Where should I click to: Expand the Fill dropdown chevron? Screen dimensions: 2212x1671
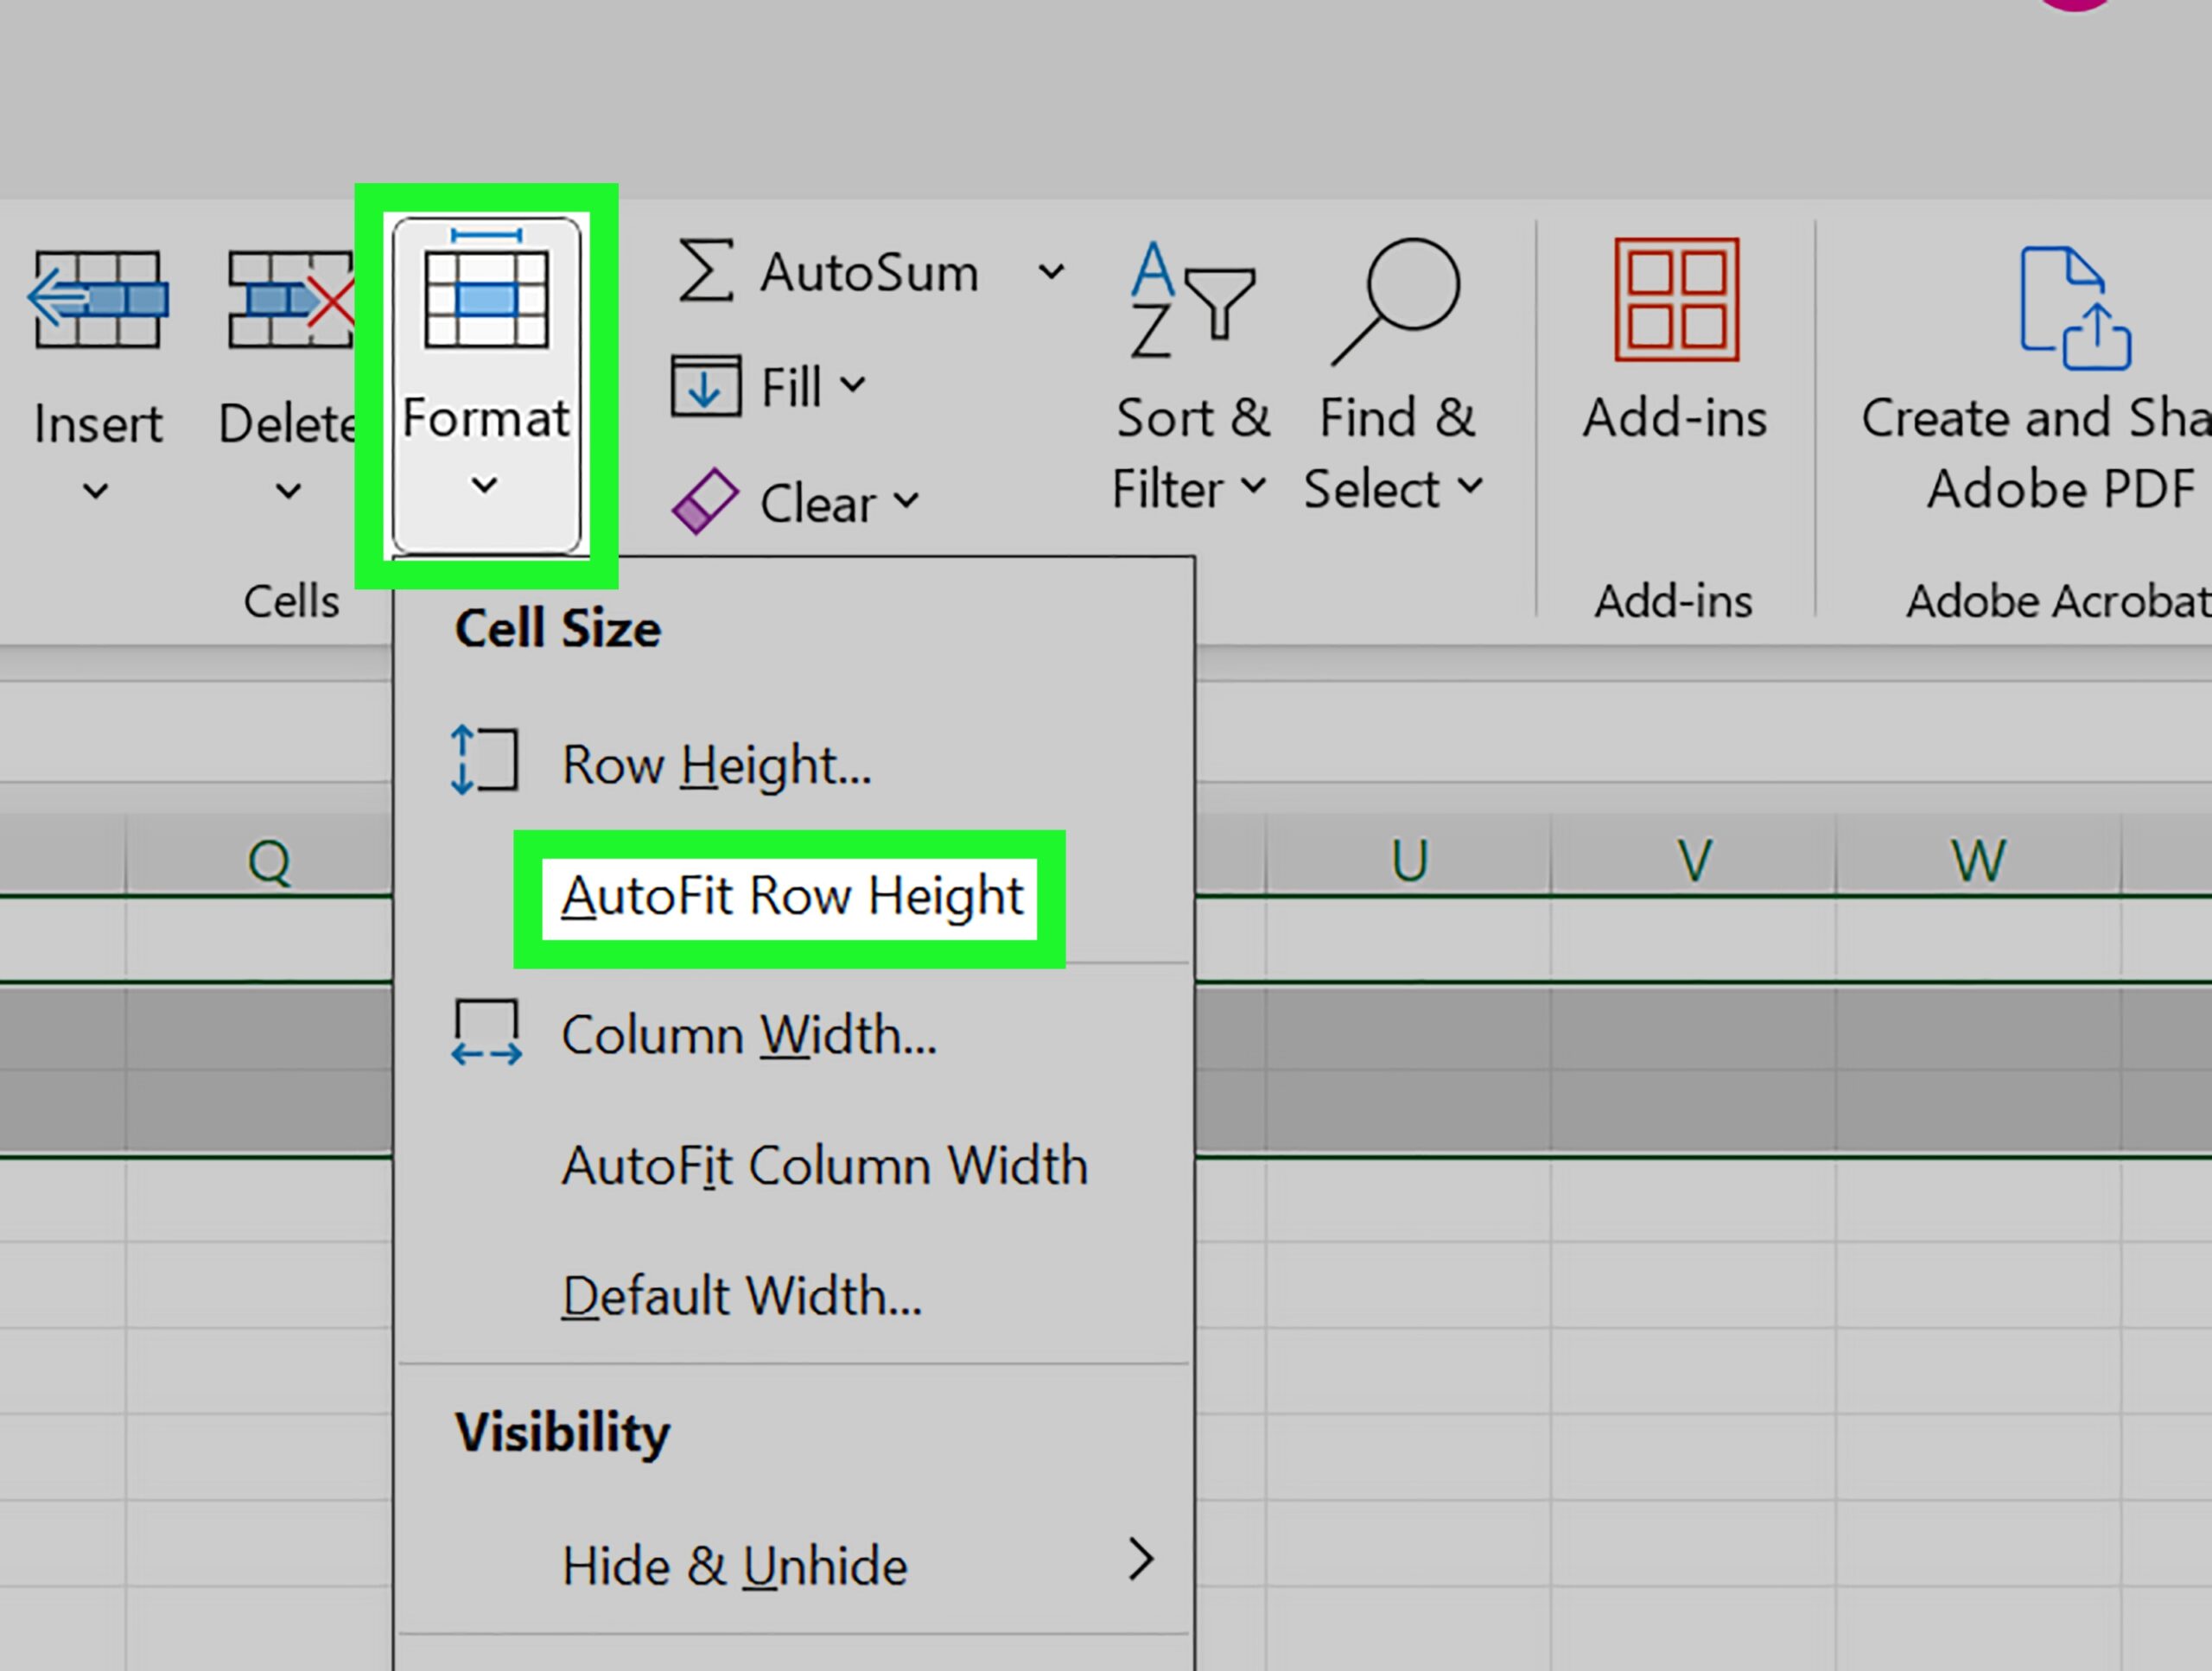click(852, 384)
